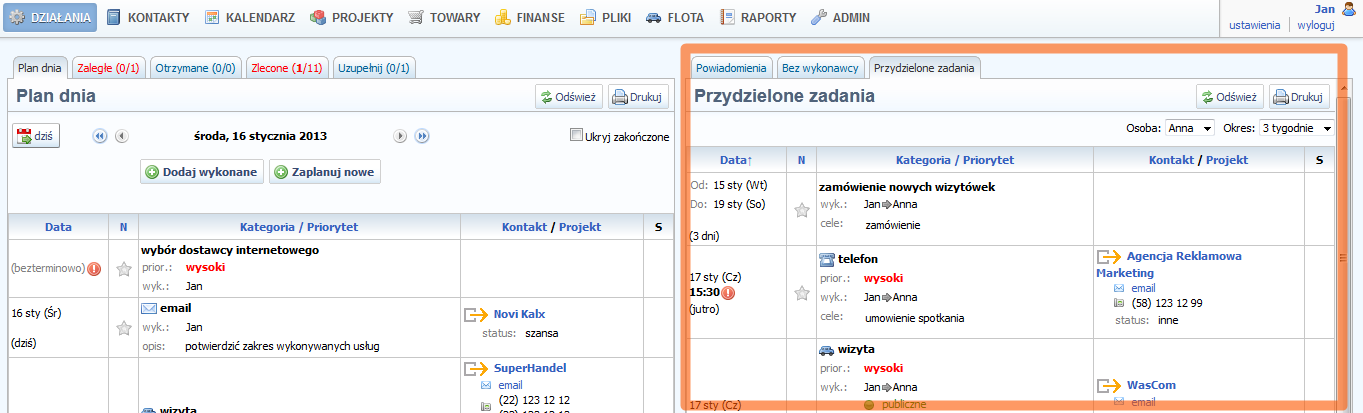The width and height of the screenshot is (1363, 413).
Task: Star the 'zamówienie nowych wizytówek' task
Action: (801, 210)
